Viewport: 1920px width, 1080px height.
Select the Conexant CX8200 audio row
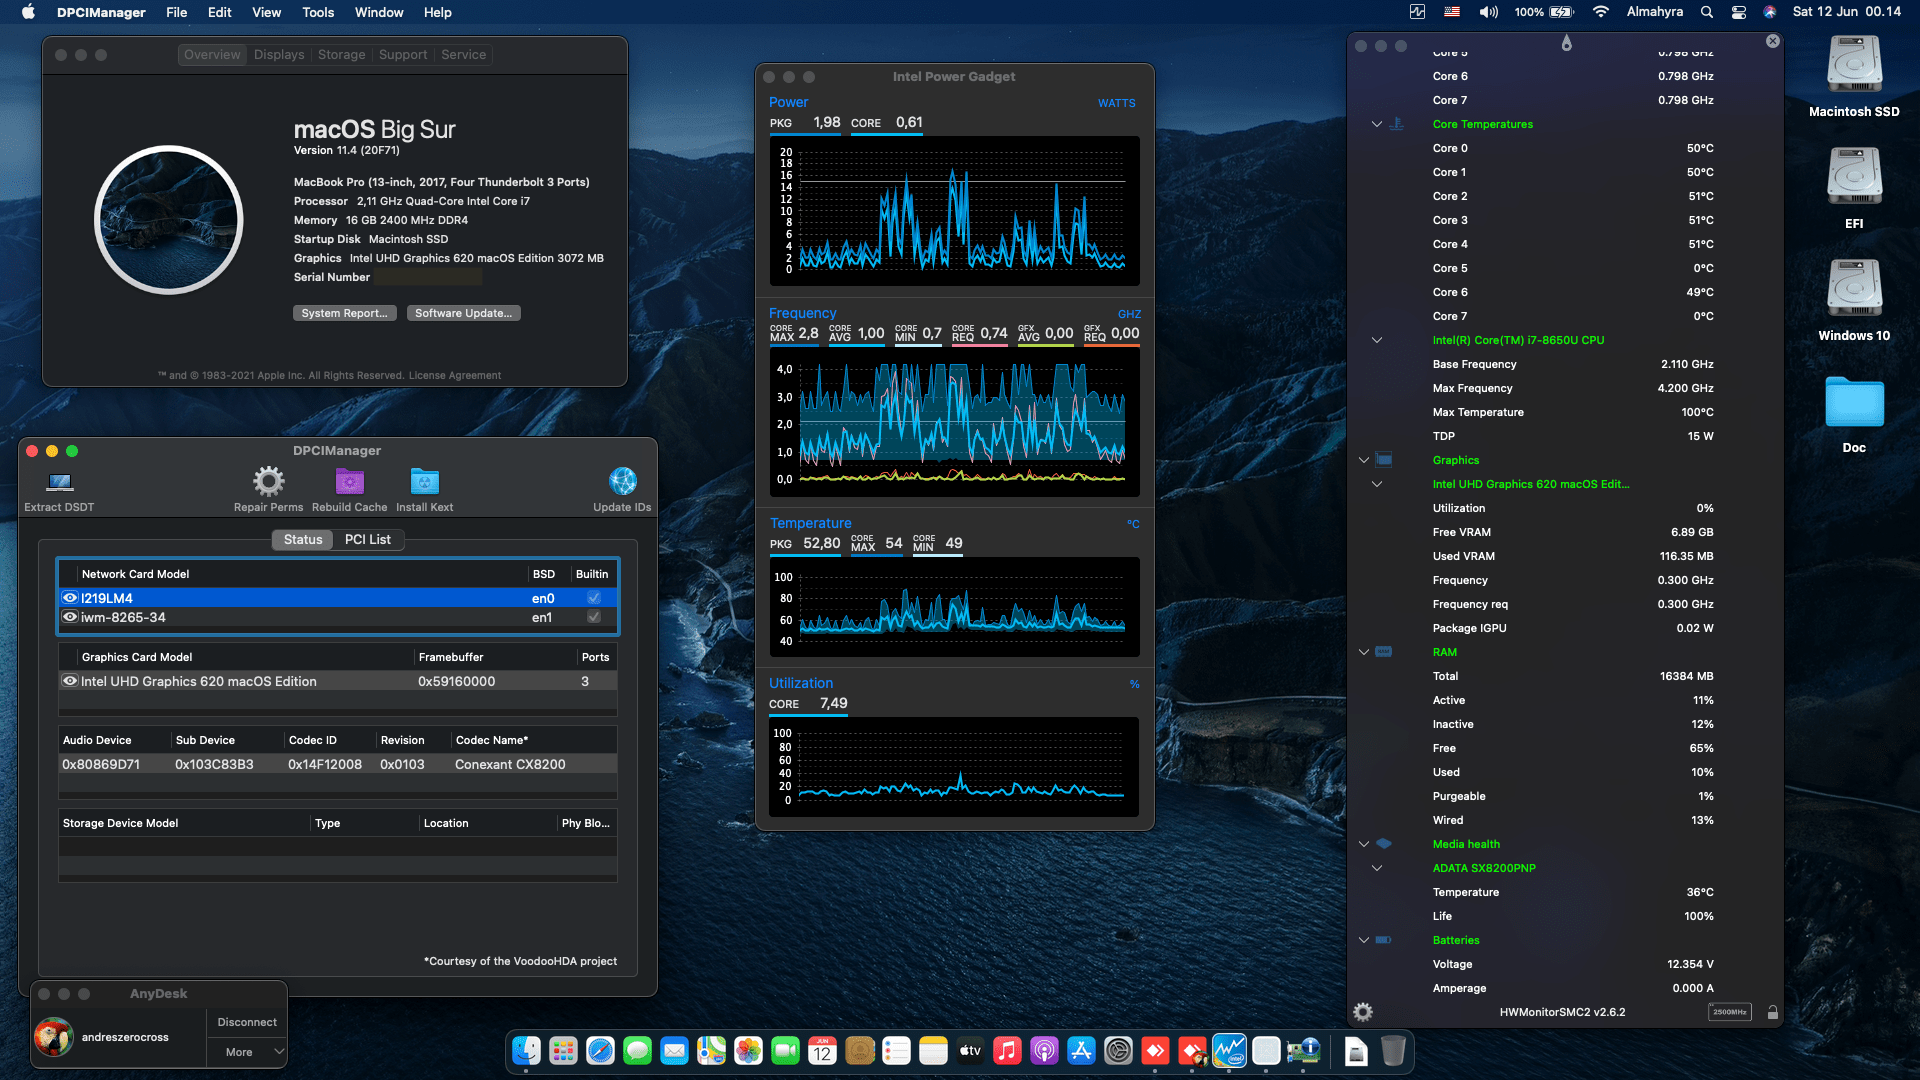tap(338, 764)
